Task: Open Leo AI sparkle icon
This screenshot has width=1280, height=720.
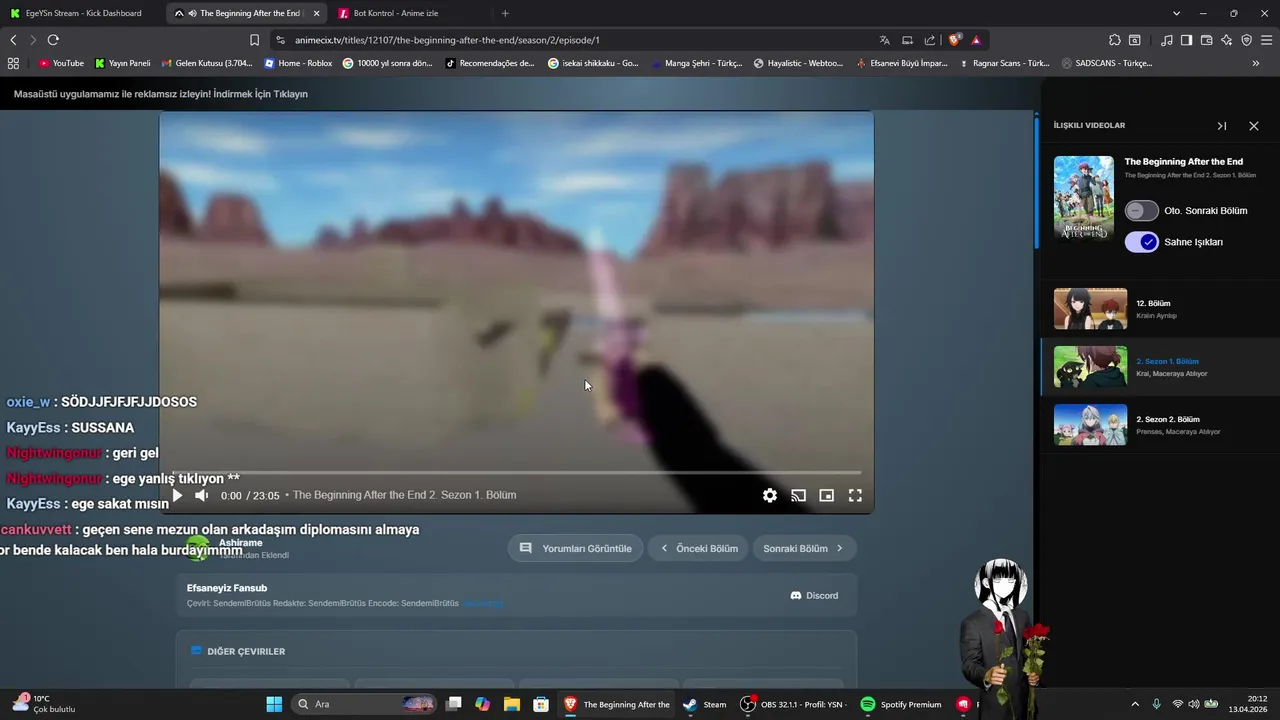Action: 1227,40
